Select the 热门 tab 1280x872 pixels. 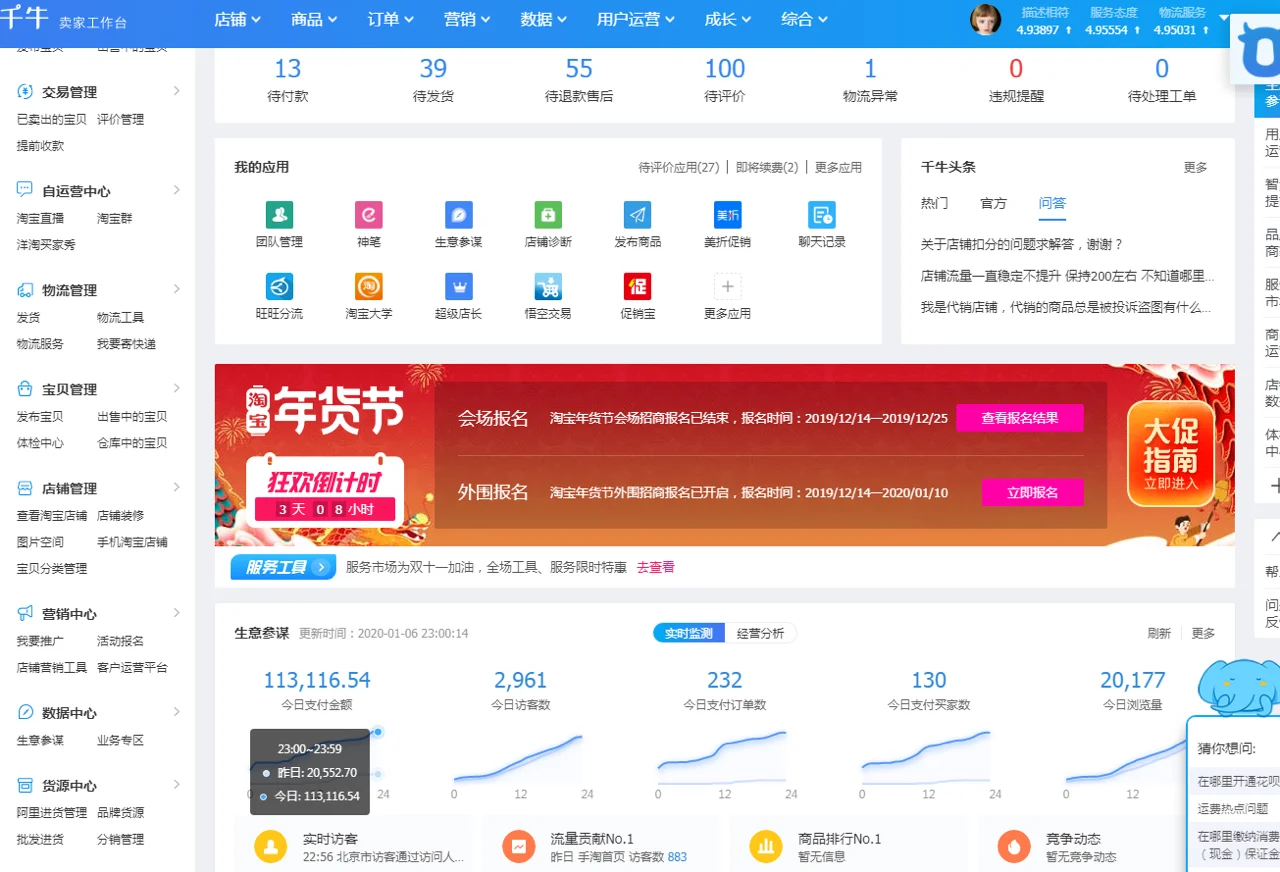933,203
